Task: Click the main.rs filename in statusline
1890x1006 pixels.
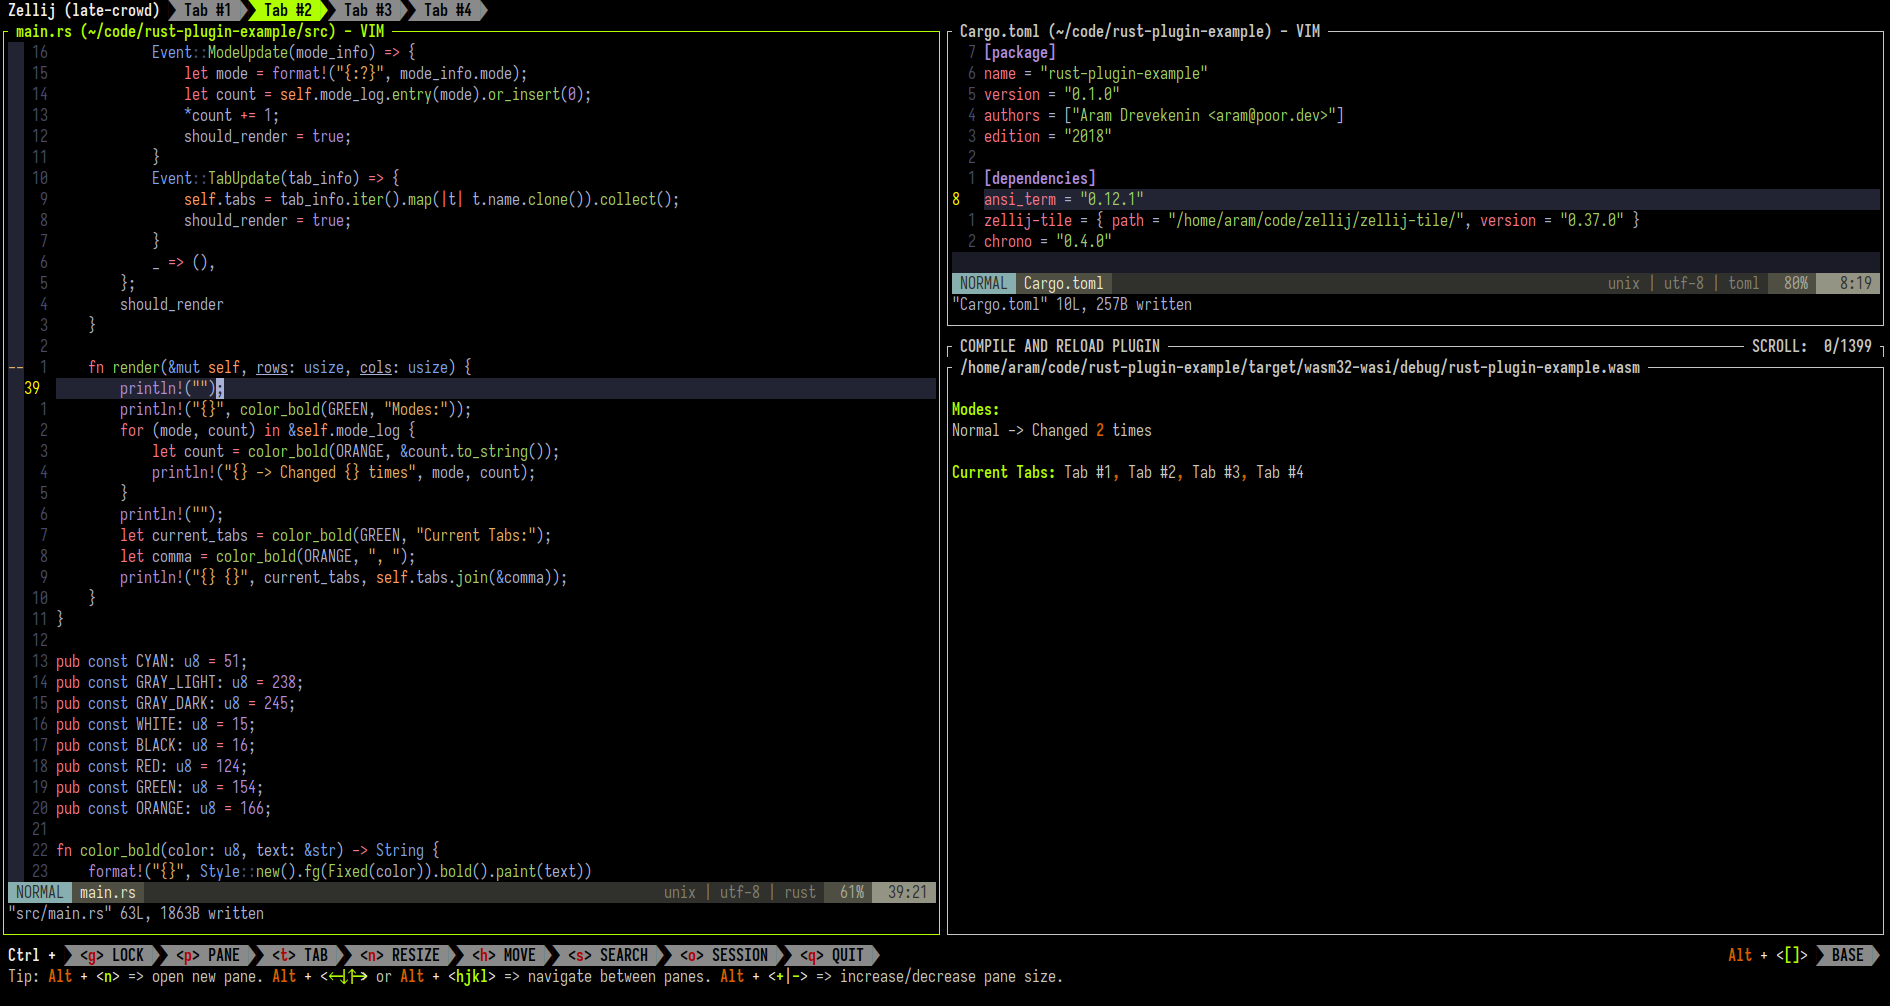Action: coord(108,892)
